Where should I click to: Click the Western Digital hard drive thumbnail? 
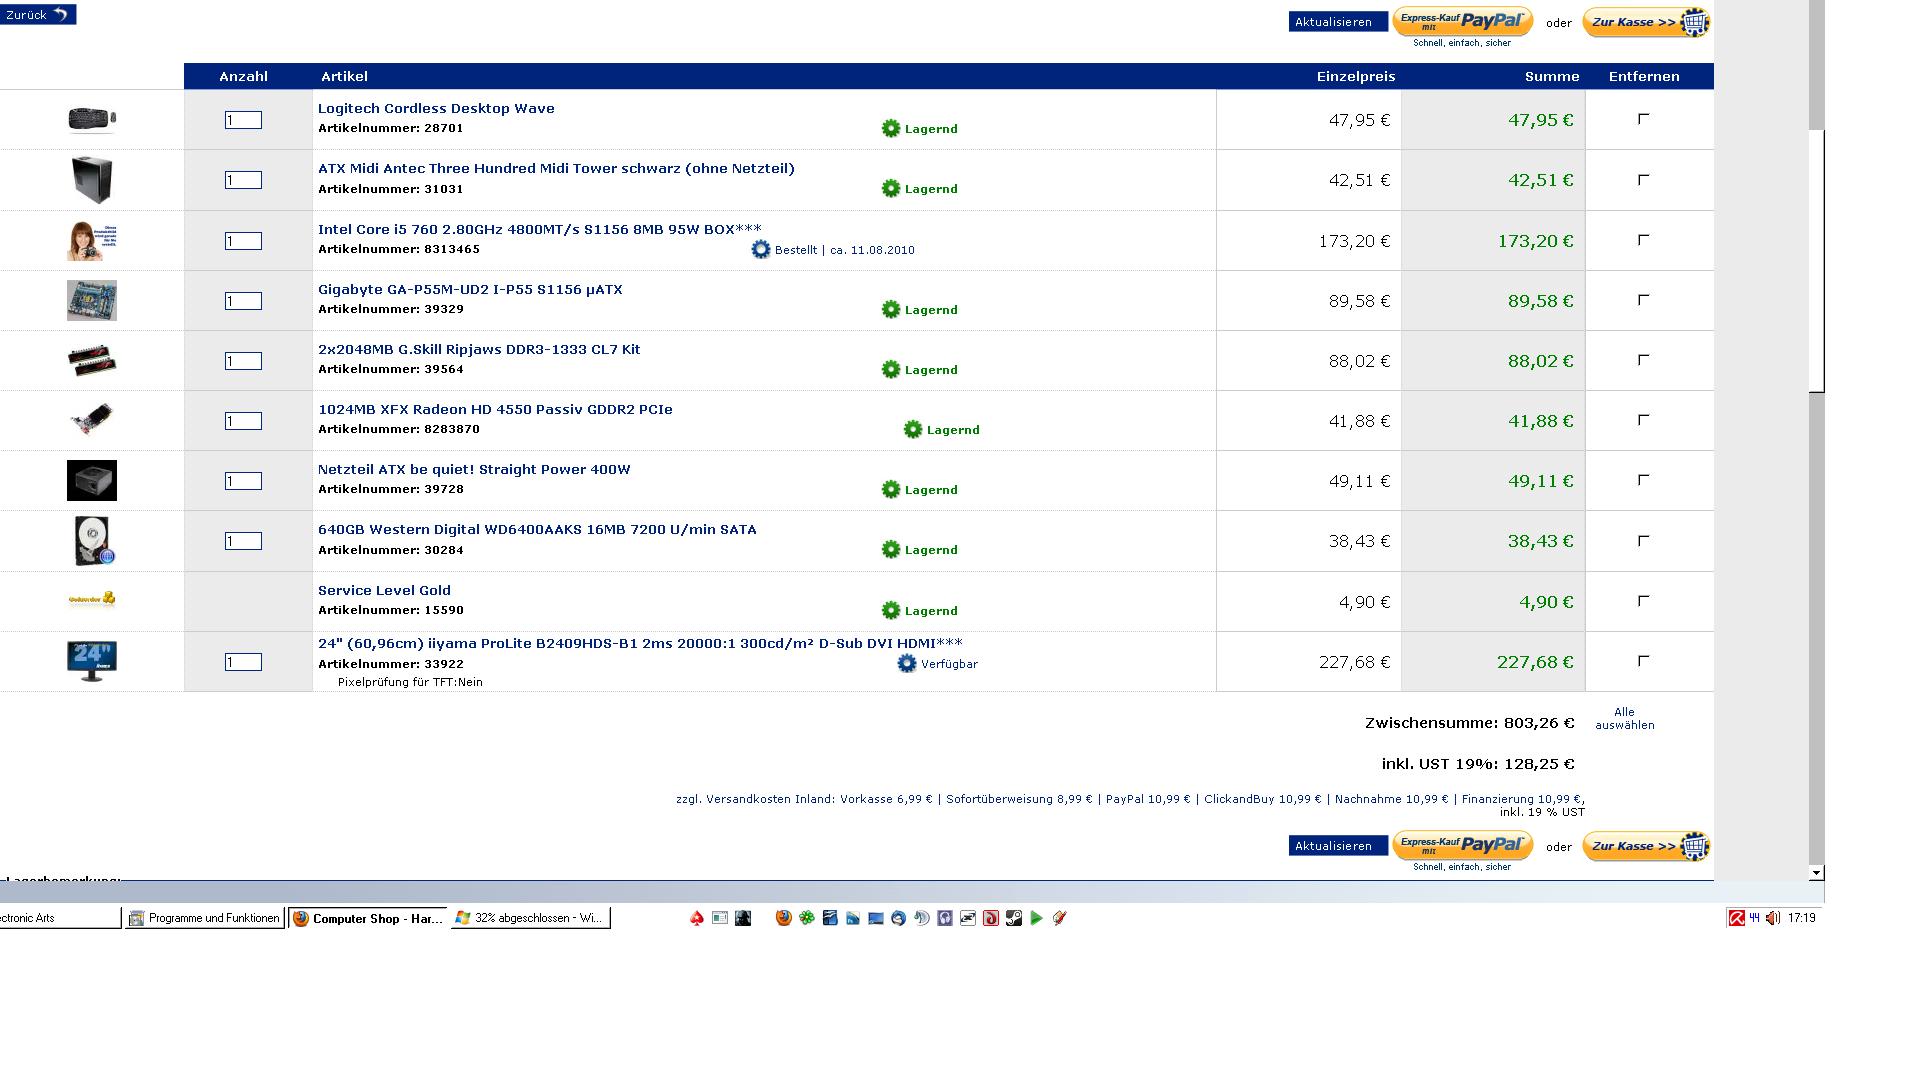point(93,541)
